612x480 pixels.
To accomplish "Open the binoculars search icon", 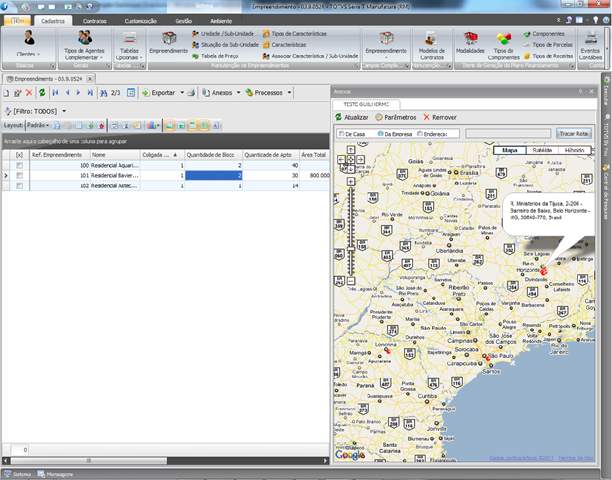I will coord(103,93).
